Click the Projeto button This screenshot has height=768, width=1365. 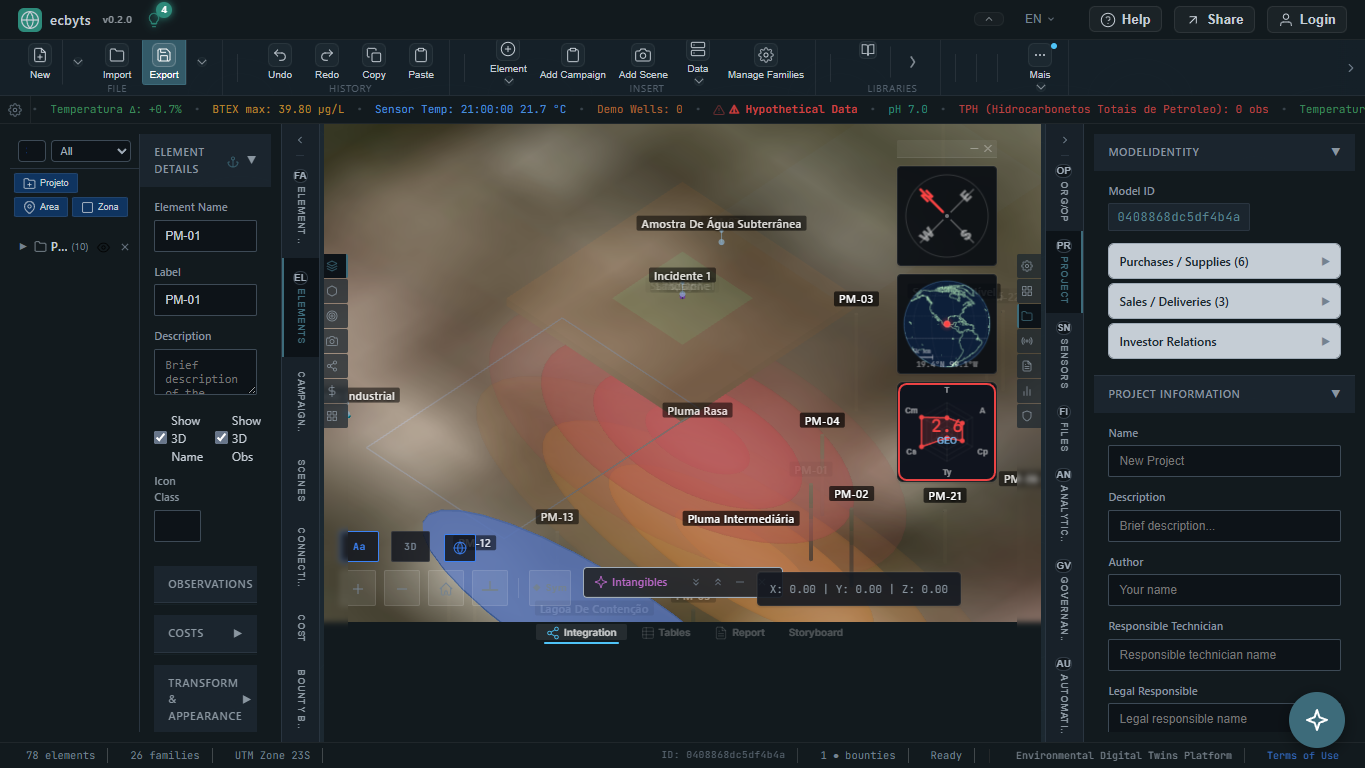46,183
